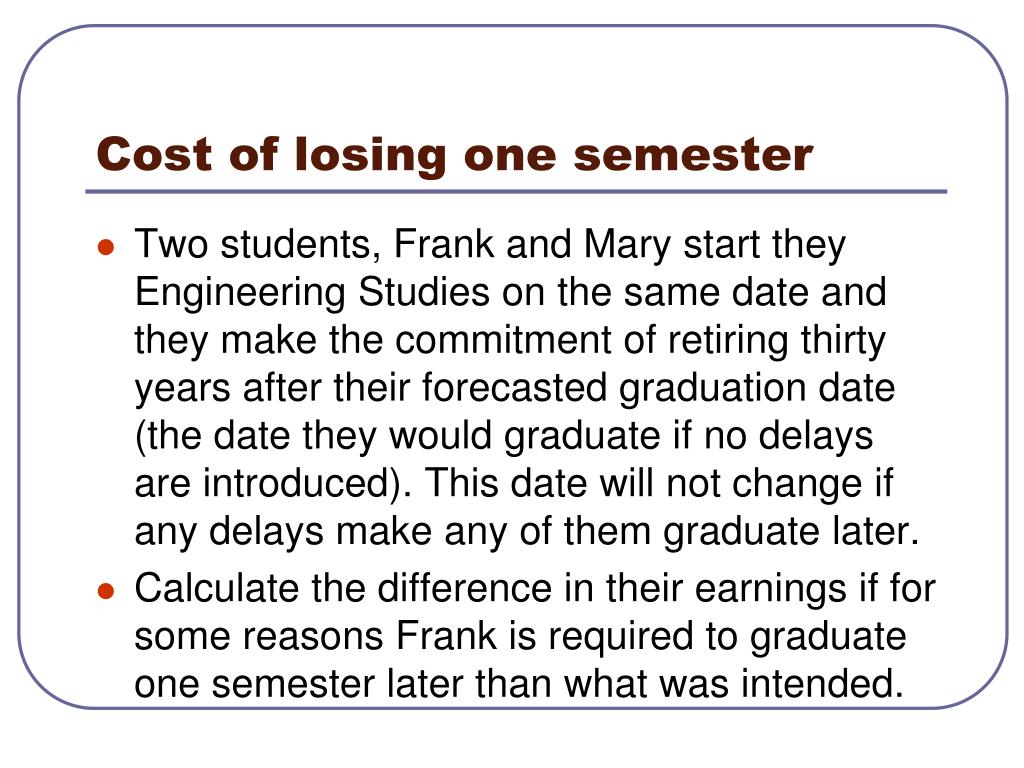Click the phrase 'This date will not change'
1024x768 pixels.
click(x=643, y=484)
